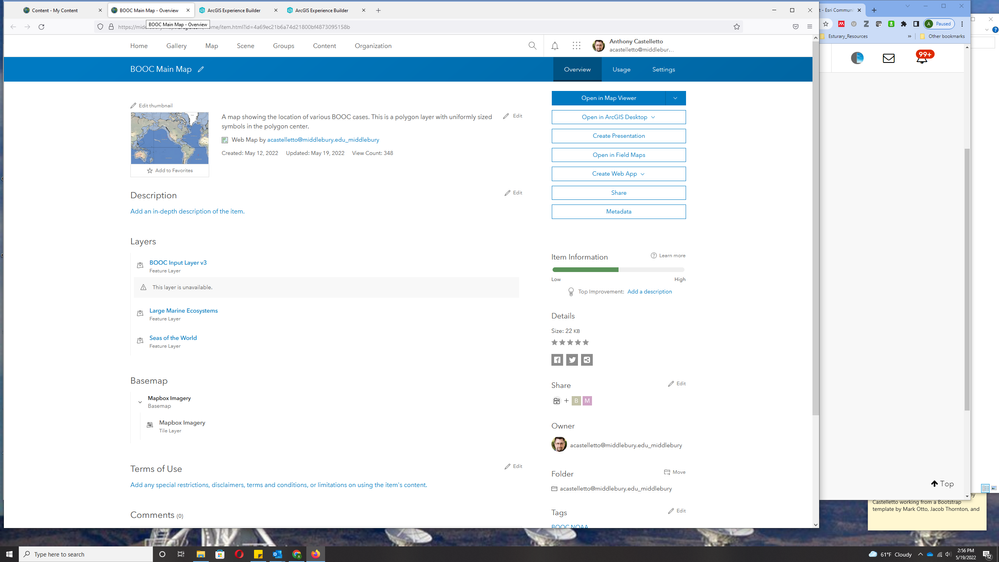
Task: Switch to the Usage tab
Action: pyautogui.click(x=621, y=69)
